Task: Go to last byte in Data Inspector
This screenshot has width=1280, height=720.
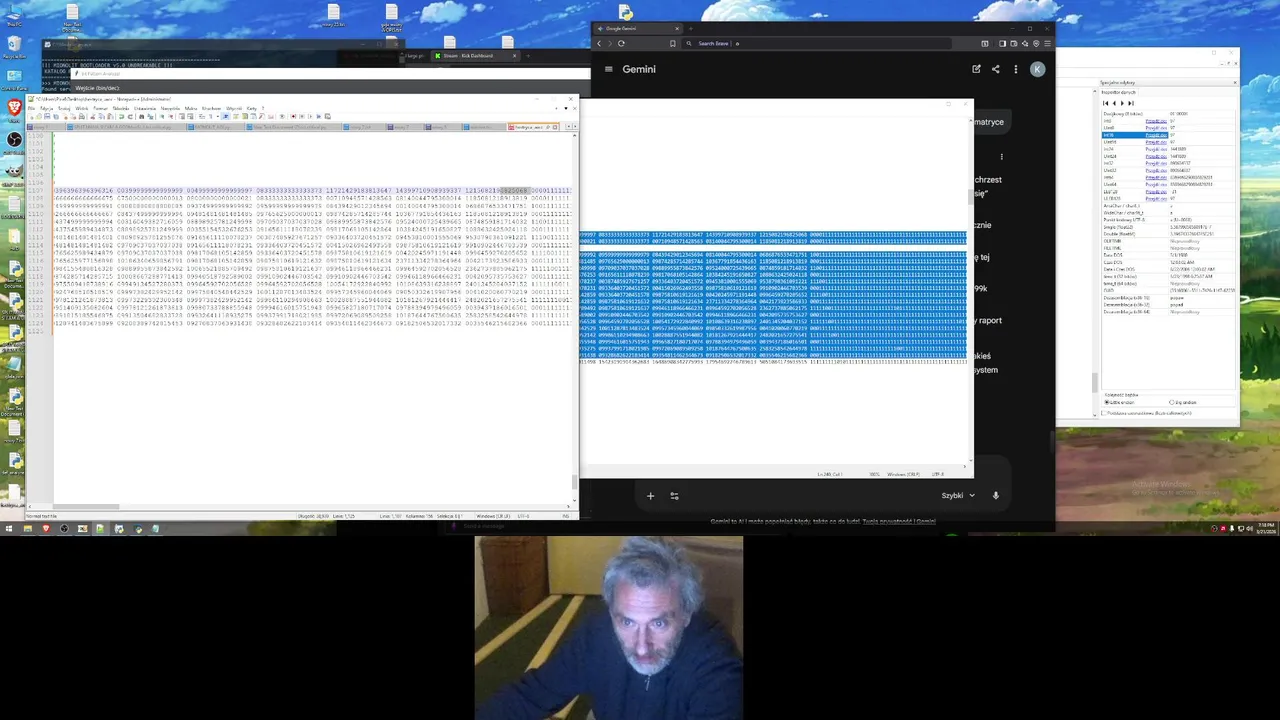Action: pos(1131,103)
